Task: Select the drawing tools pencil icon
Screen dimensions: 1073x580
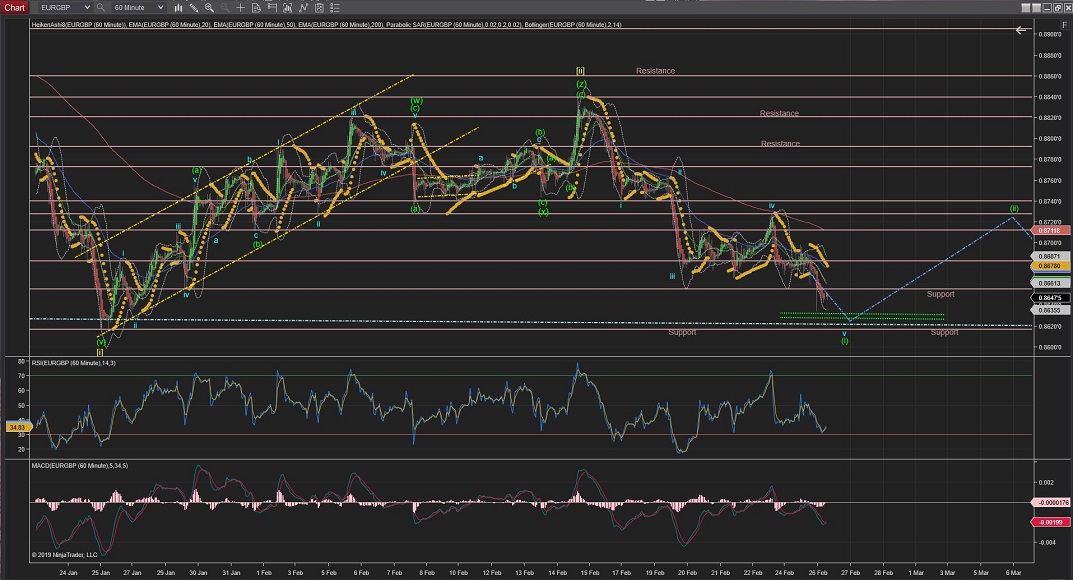Action: 194,8
